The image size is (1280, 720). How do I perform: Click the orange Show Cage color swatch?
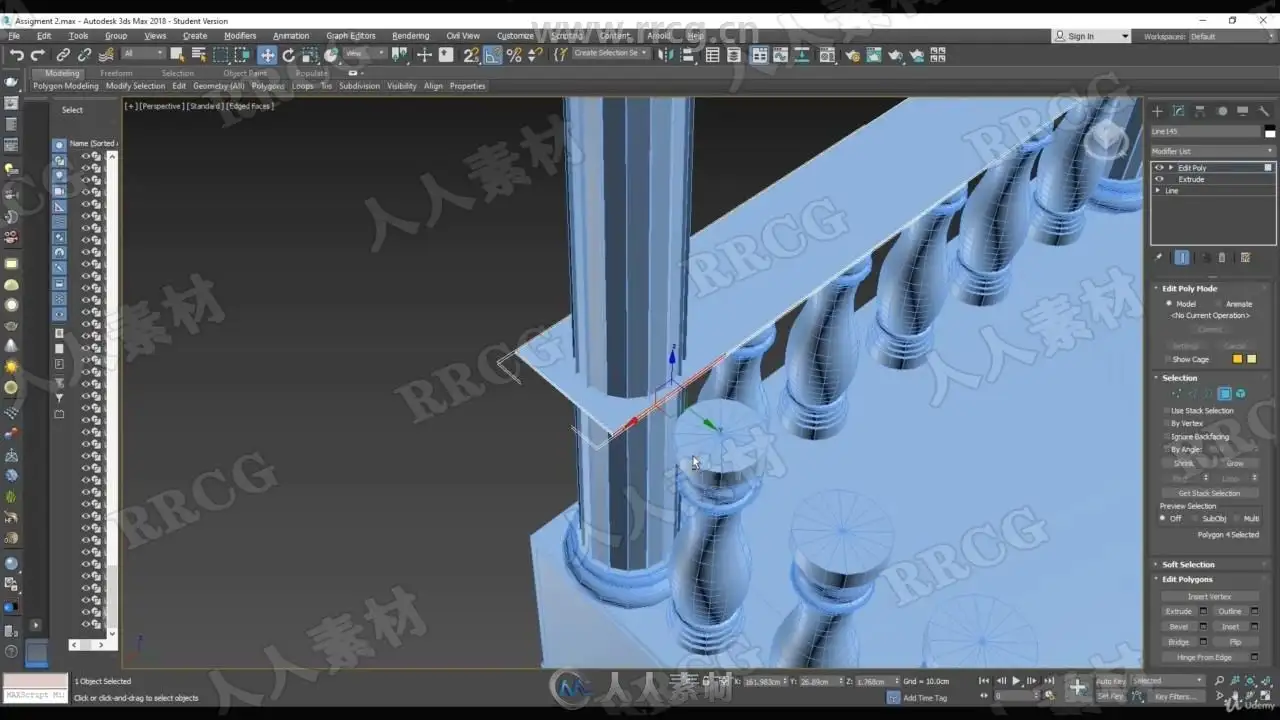[1237, 359]
